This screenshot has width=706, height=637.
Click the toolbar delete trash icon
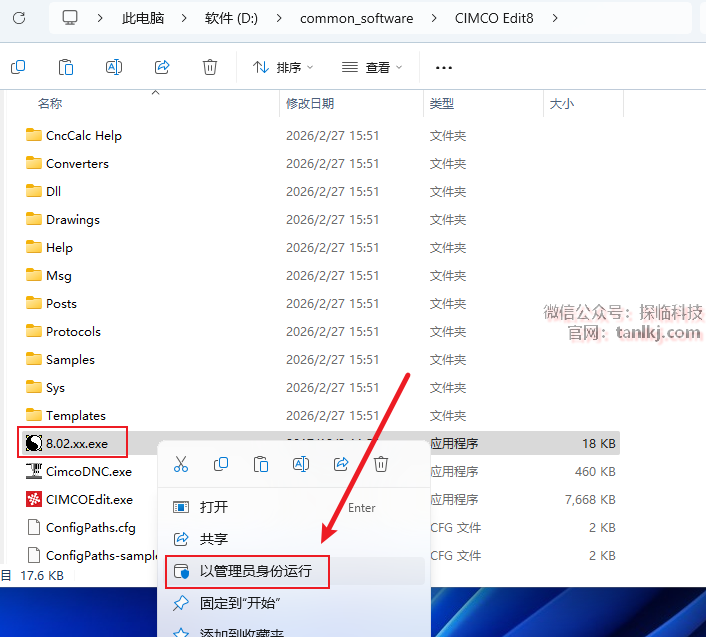point(210,67)
